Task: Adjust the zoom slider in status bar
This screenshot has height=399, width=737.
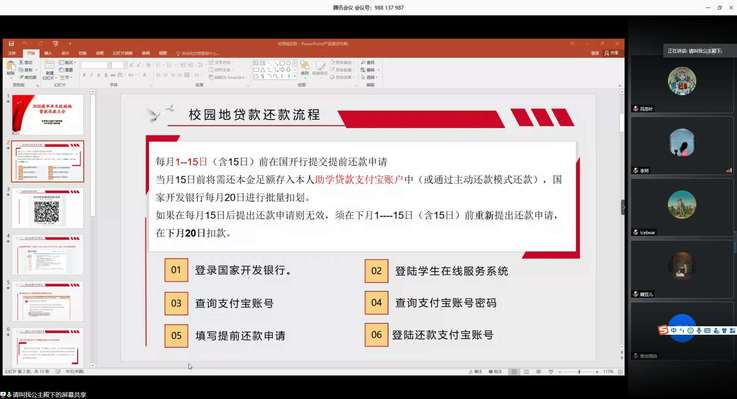Action: [579, 372]
